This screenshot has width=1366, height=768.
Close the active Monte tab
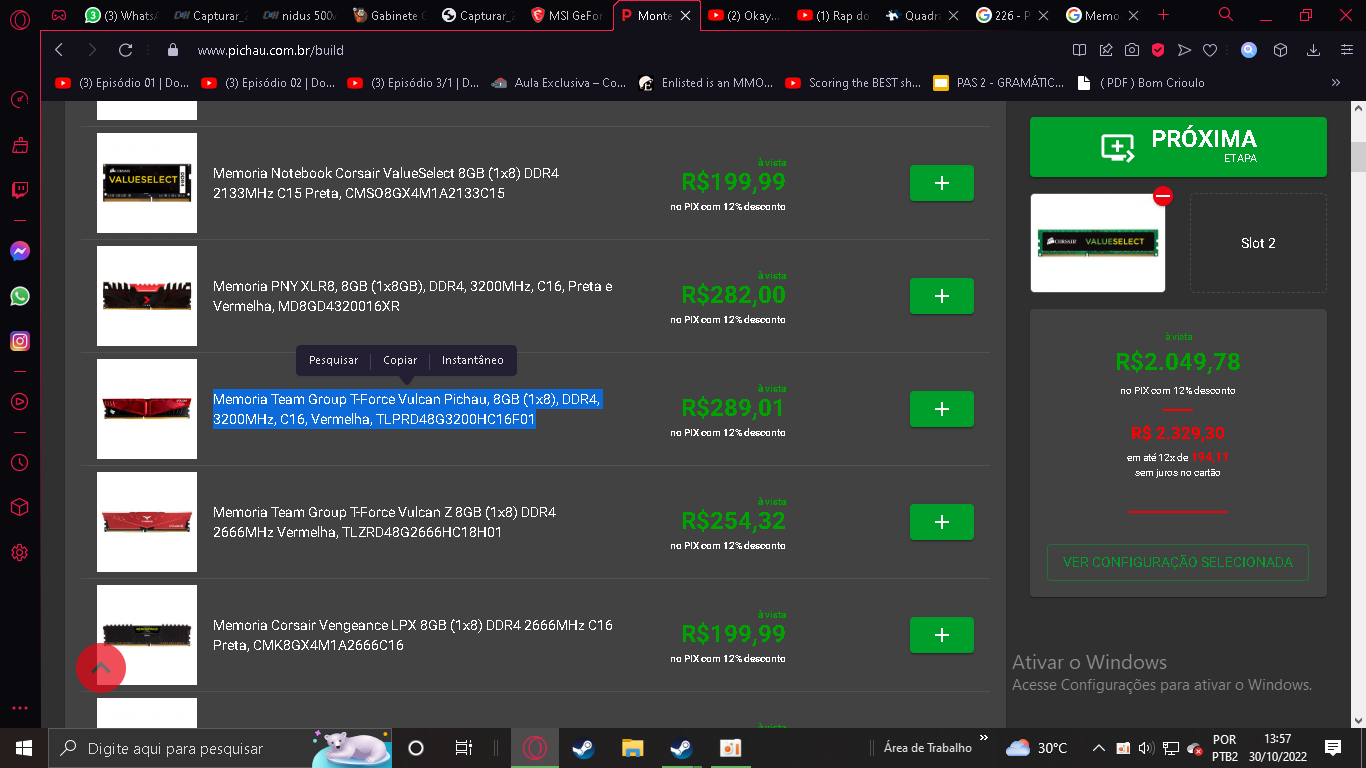(x=685, y=16)
